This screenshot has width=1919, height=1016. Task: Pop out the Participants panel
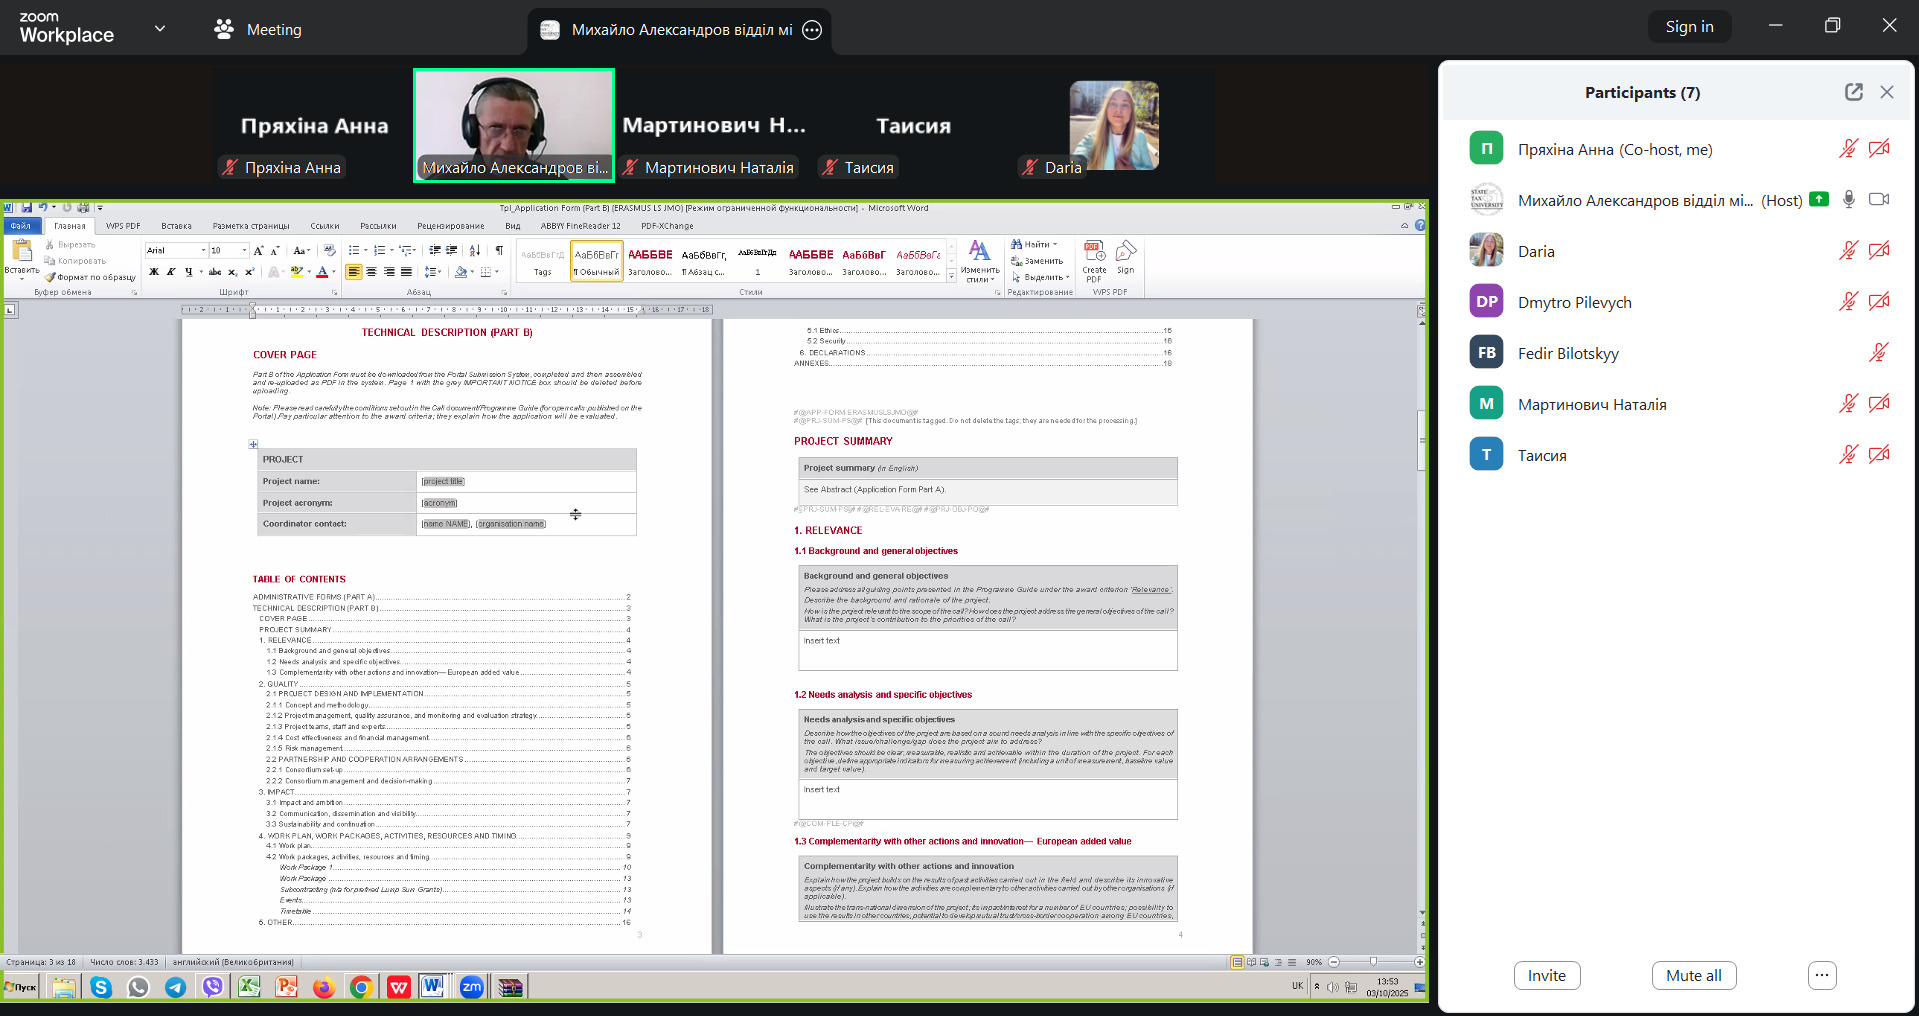click(1853, 92)
